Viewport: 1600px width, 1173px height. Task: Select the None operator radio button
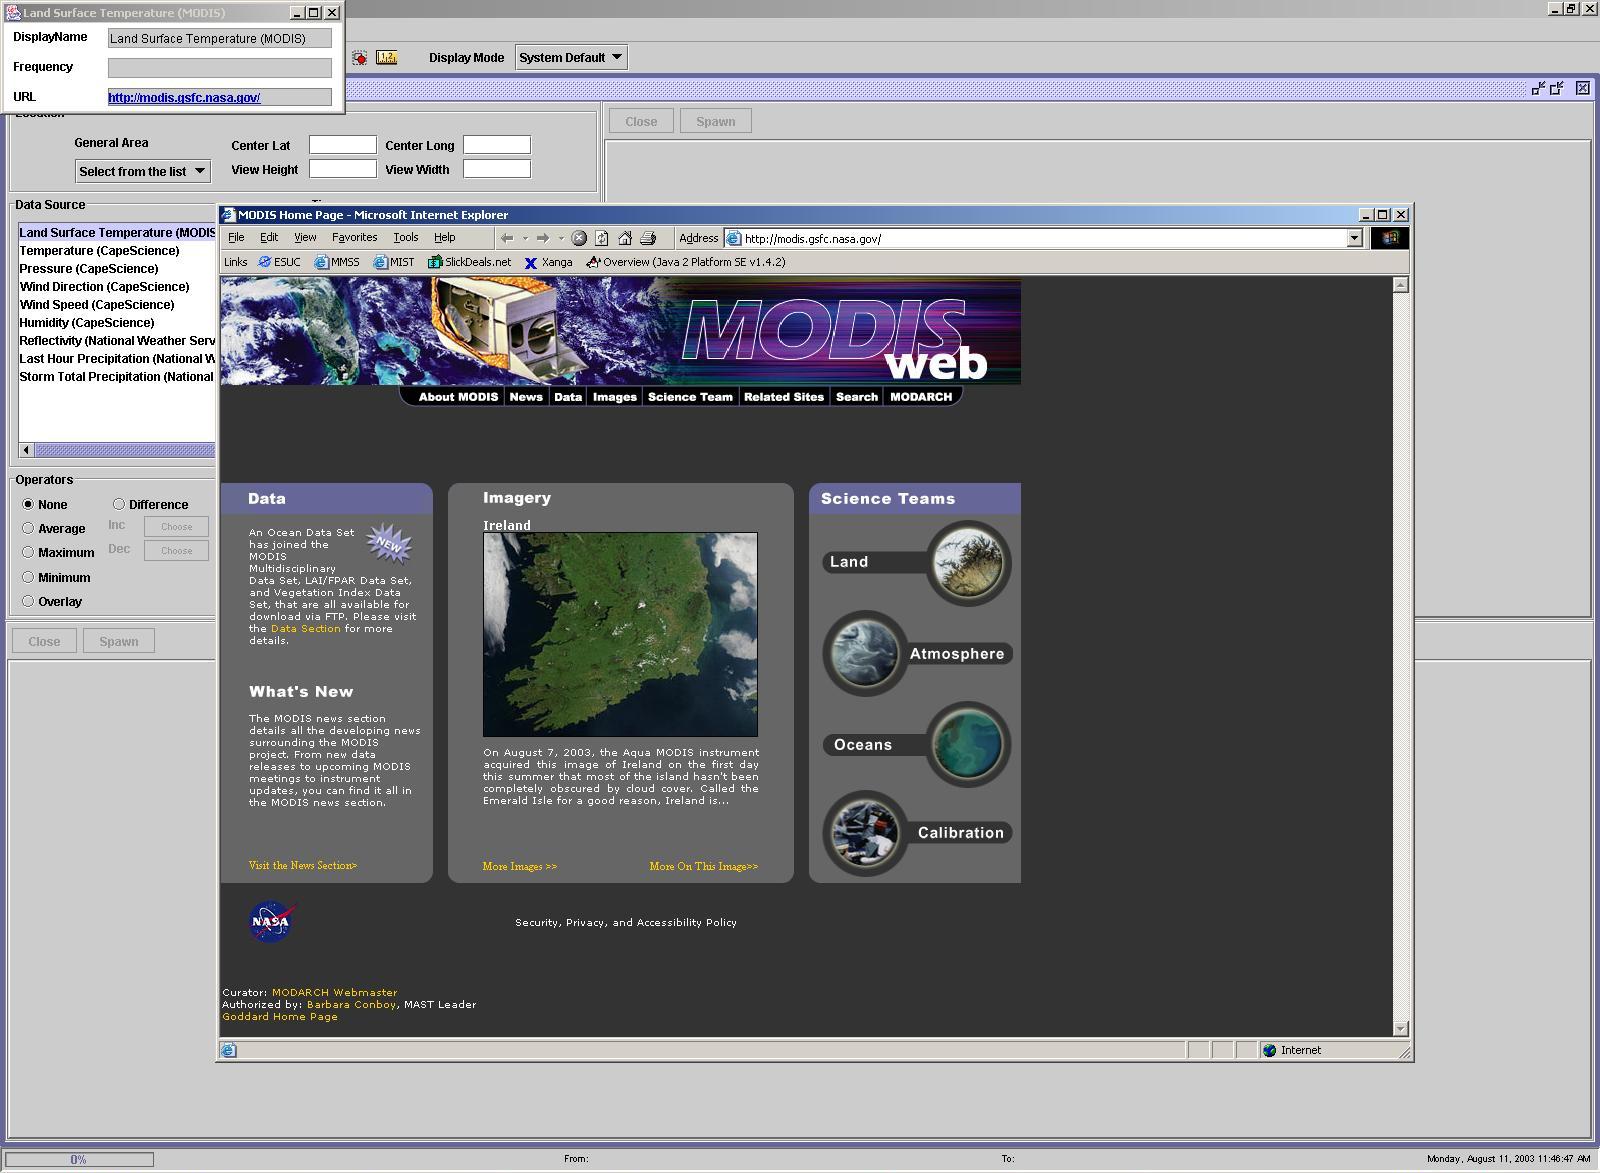pyautogui.click(x=28, y=504)
